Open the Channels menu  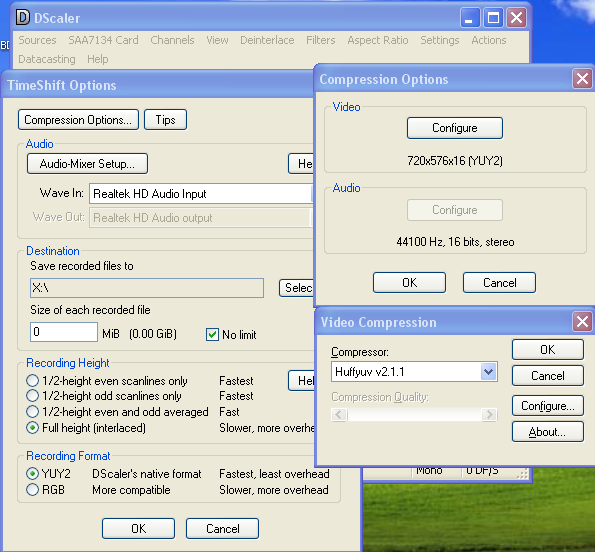click(172, 40)
